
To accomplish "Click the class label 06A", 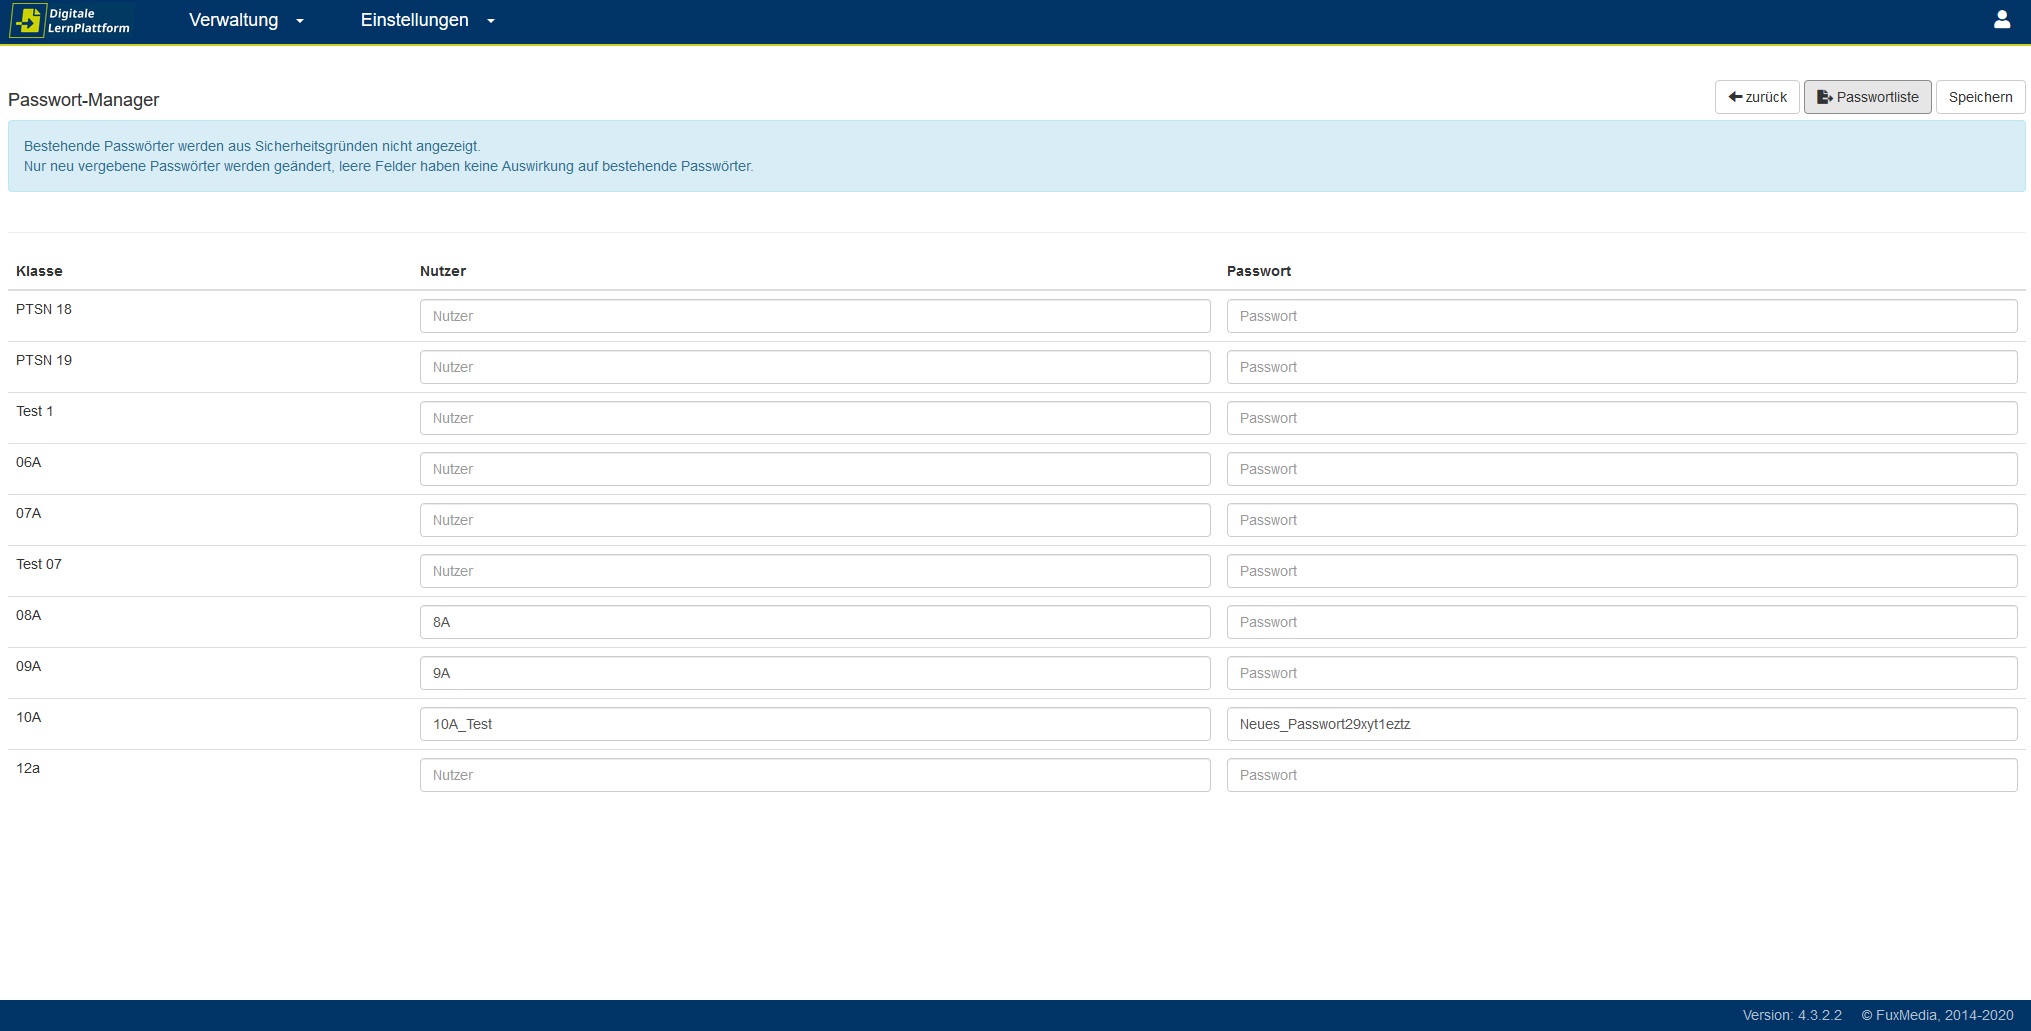I will pyautogui.click(x=29, y=462).
